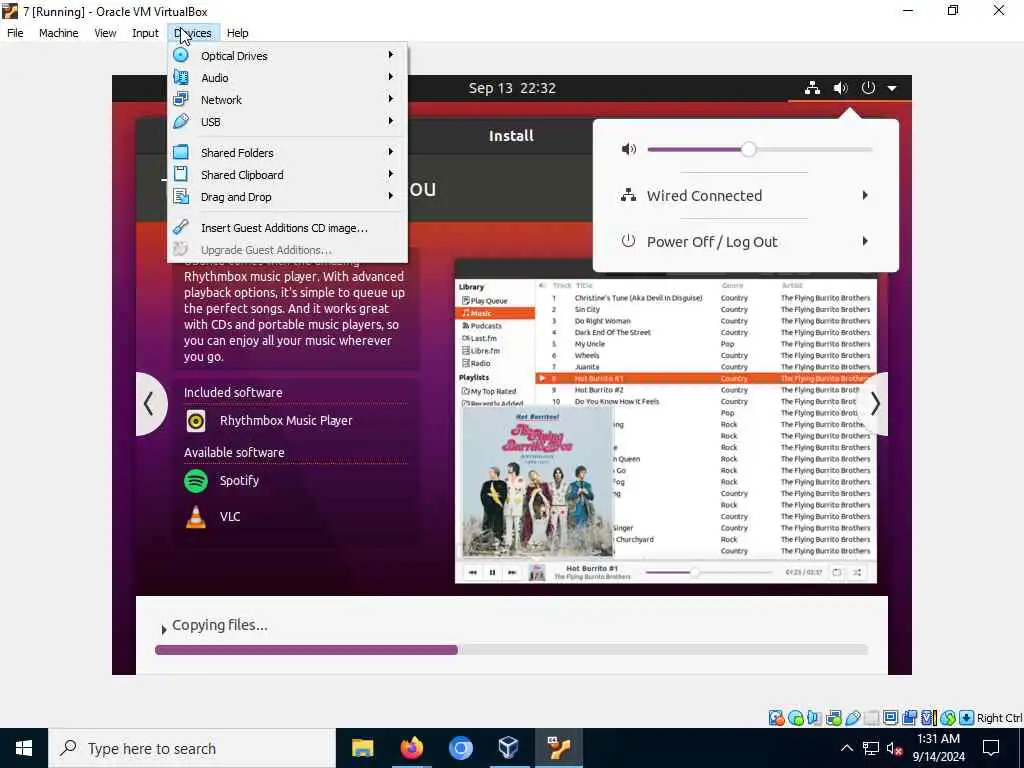The image size is (1024, 768).
Task: Expand Shared Folders submenu arrow
Action: pos(391,152)
